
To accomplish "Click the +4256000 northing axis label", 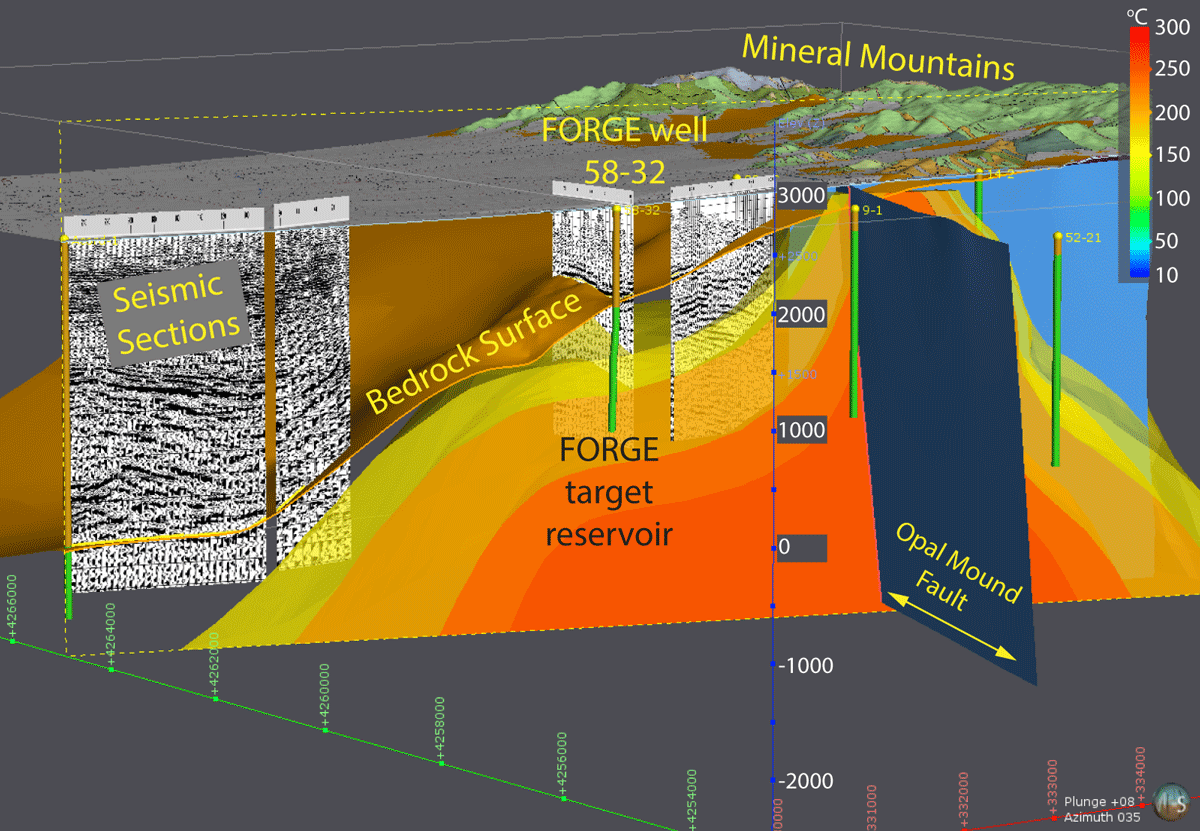I will tap(563, 765).
